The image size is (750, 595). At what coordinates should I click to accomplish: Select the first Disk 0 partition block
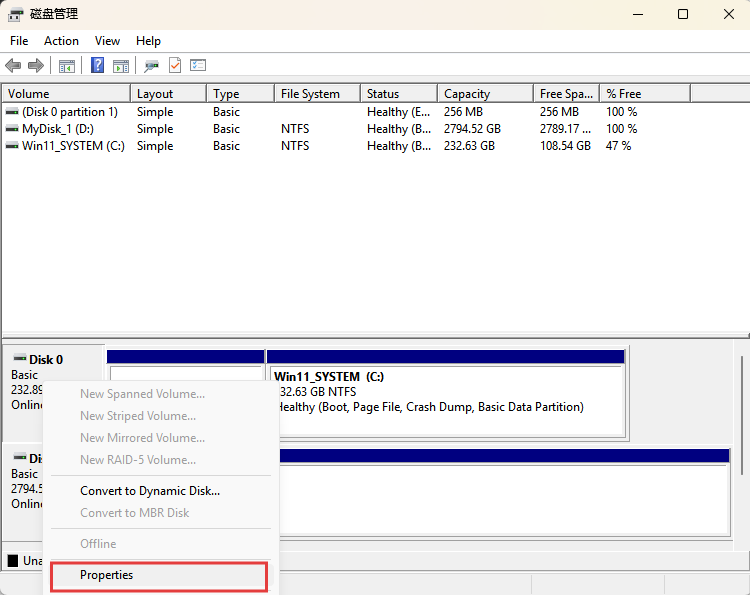tap(186, 366)
